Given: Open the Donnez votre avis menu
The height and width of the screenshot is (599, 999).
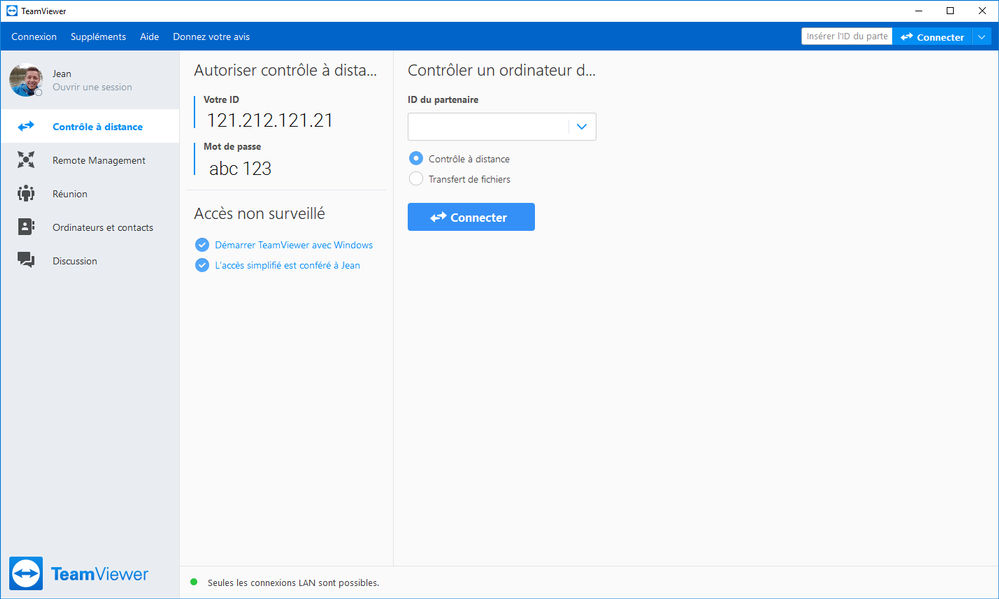Looking at the screenshot, I should click(212, 37).
